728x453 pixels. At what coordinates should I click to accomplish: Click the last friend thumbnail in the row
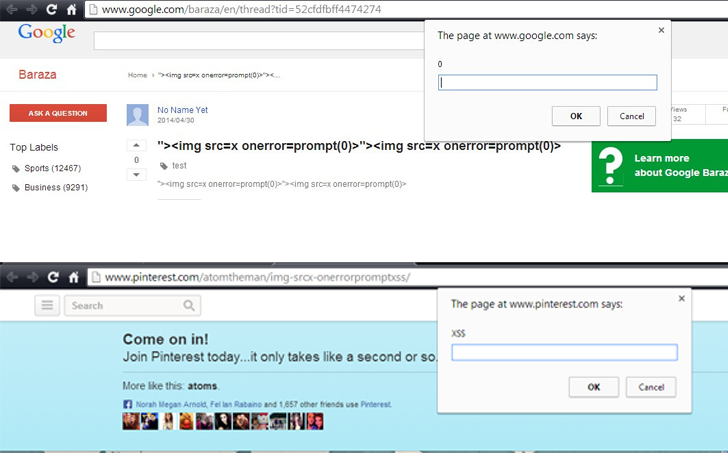click(315, 421)
